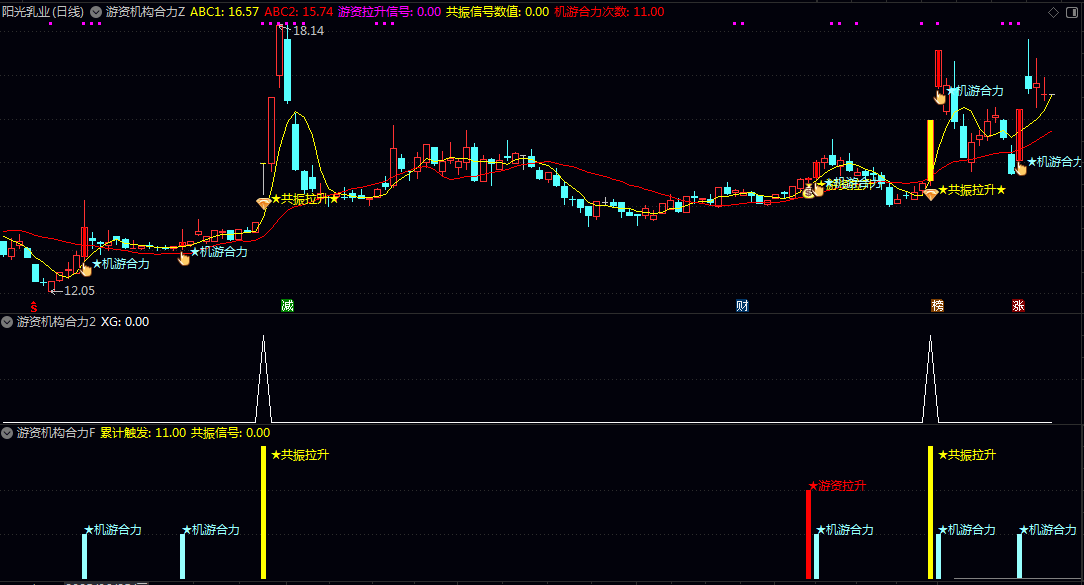
Task: Expand the 游资机构合力2 indicator menu arrow
Action: point(7,322)
